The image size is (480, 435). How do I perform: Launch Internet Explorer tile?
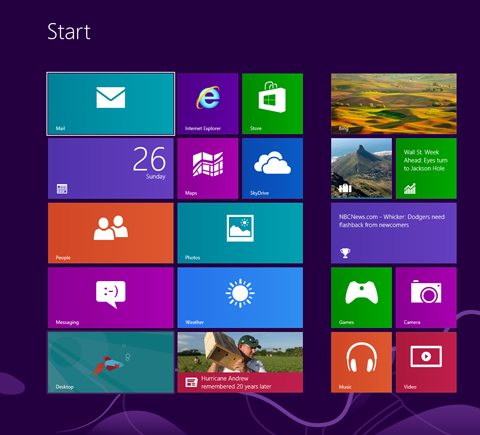tap(208, 104)
